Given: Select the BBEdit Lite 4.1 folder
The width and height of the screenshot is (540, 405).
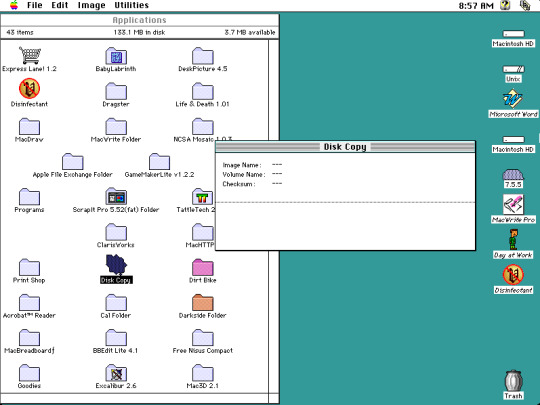Looking at the screenshot, I should [x=116, y=338].
